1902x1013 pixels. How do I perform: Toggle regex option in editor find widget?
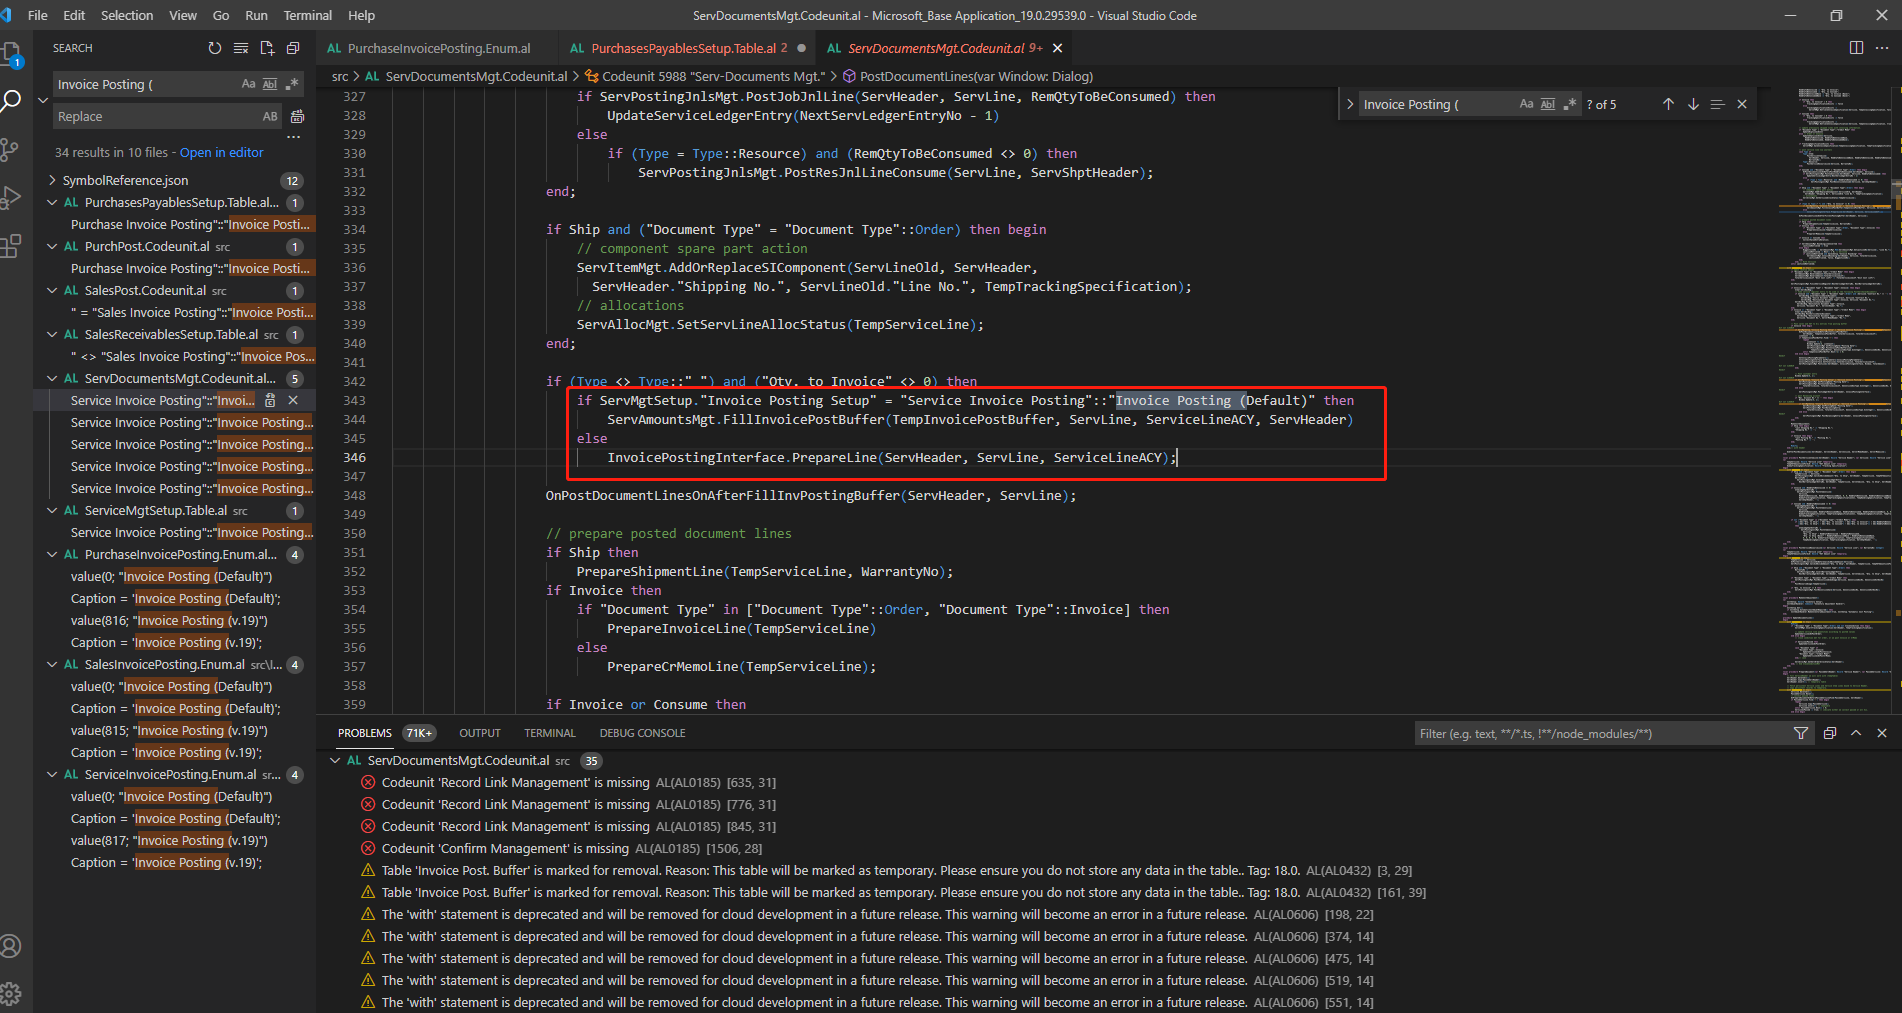point(1570,104)
